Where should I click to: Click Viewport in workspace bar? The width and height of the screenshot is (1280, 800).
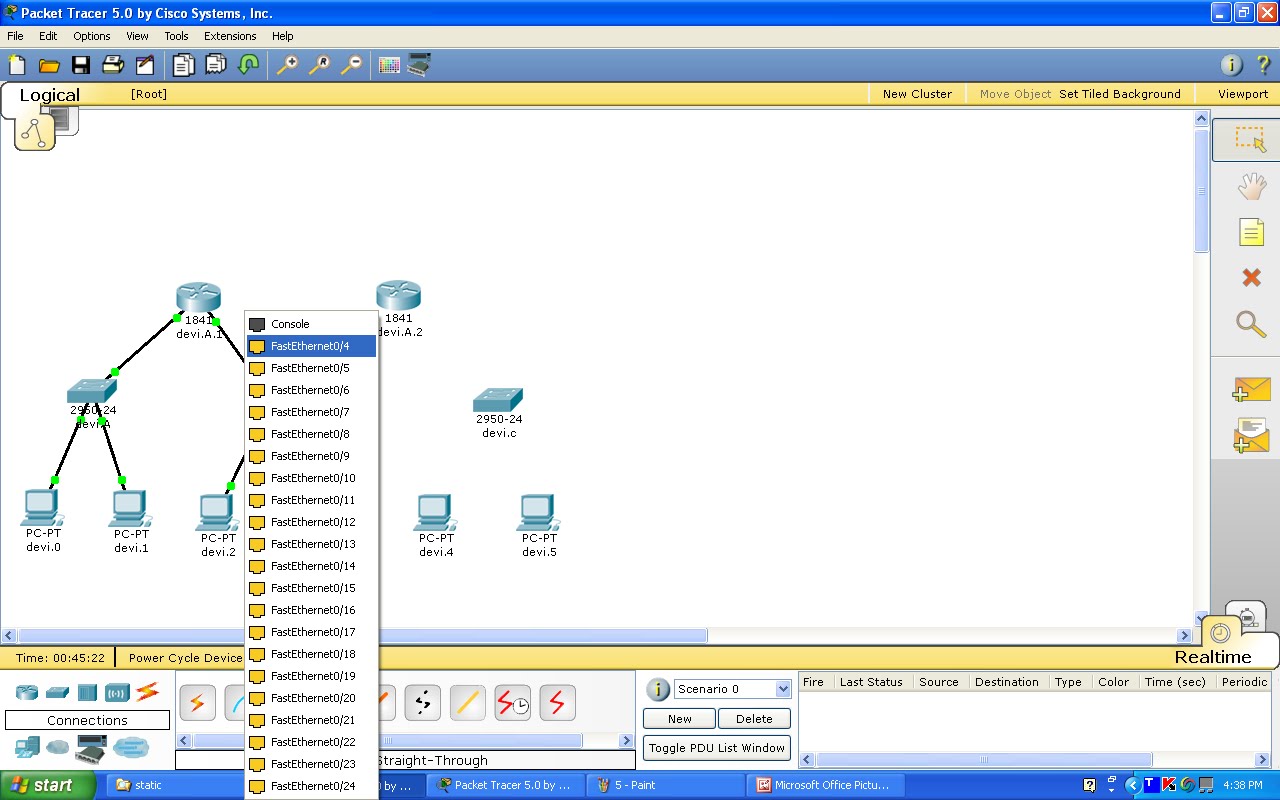coord(1243,94)
